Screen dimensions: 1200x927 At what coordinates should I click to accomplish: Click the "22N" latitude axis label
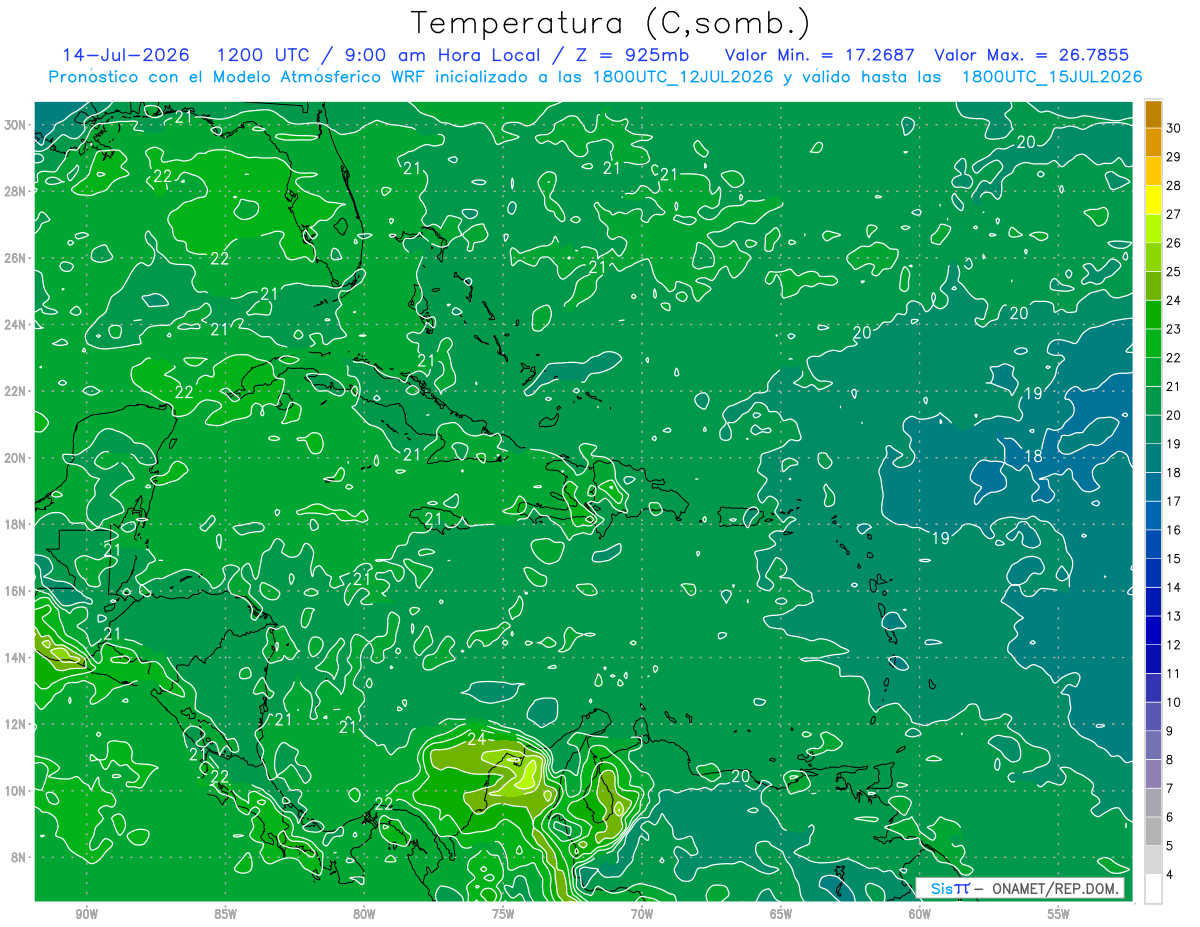[15, 391]
